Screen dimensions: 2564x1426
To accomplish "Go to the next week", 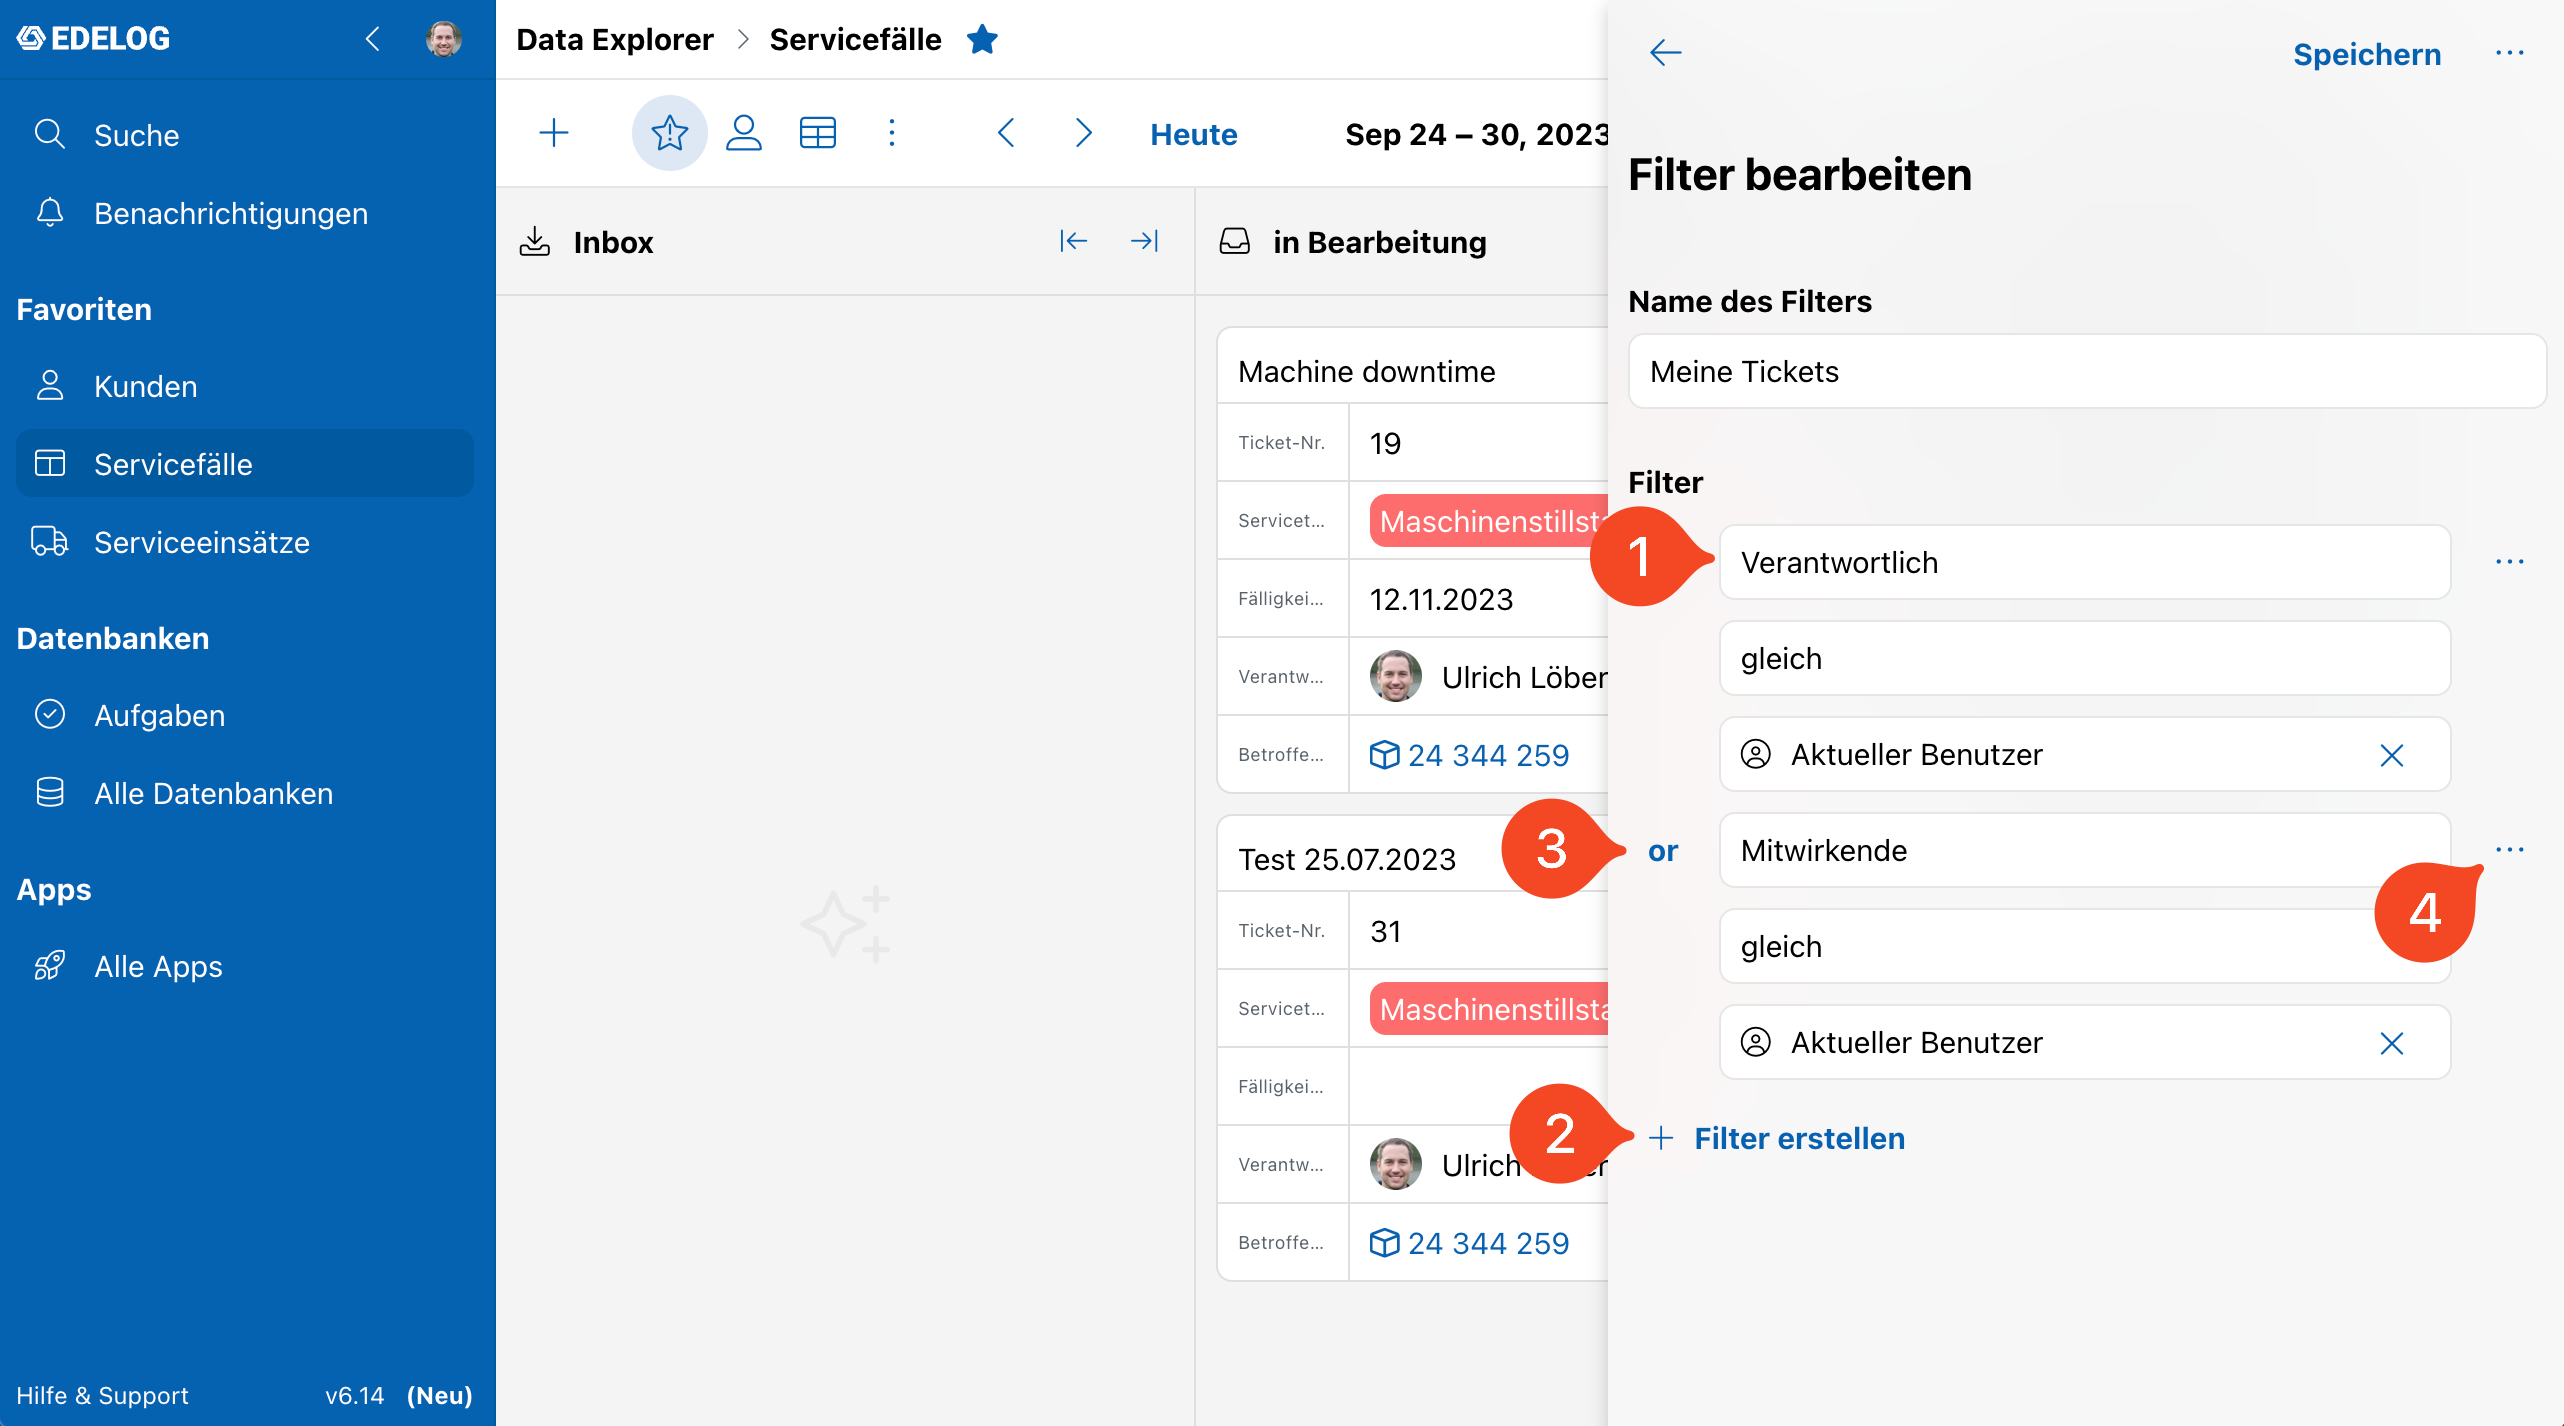I will [x=1083, y=133].
